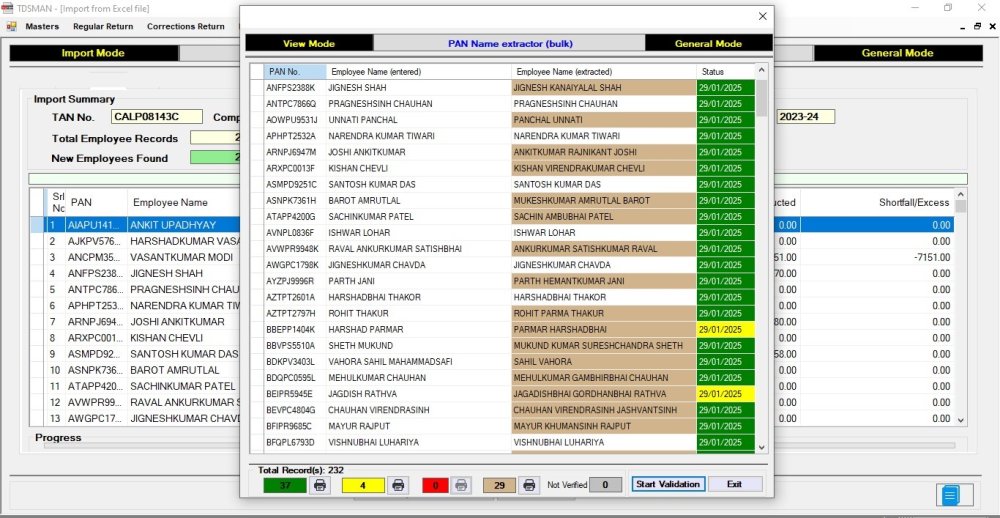Click the green status cell for JIGNESH SHAH
1000x518 pixels.
coord(725,87)
